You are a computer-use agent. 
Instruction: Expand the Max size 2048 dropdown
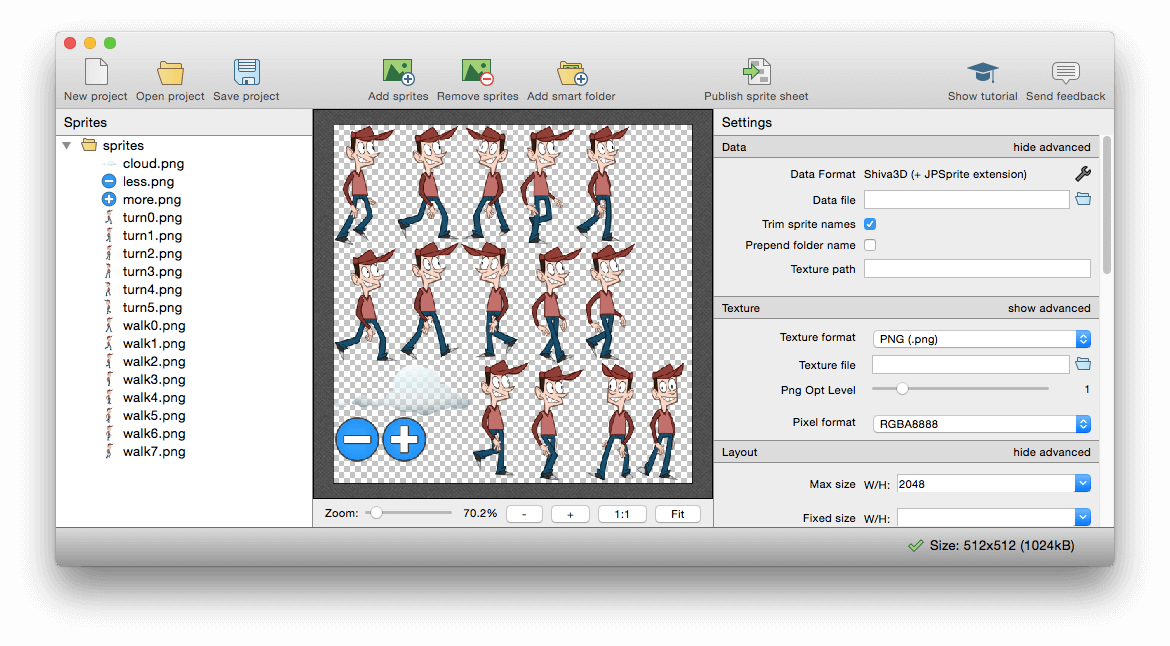coord(1082,484)
